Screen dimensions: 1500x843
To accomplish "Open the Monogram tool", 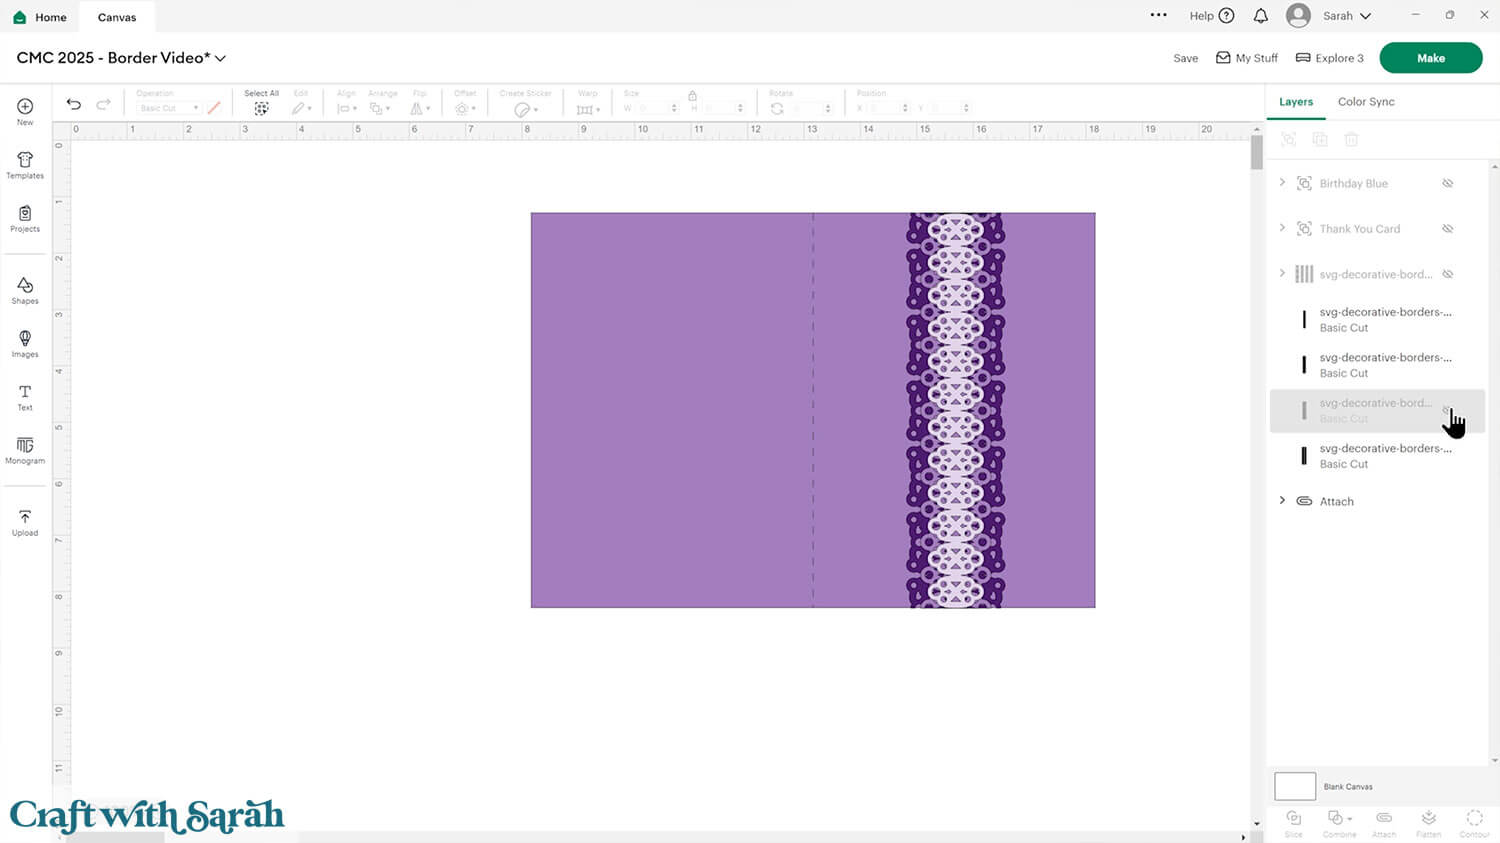I will coord(25,450).
